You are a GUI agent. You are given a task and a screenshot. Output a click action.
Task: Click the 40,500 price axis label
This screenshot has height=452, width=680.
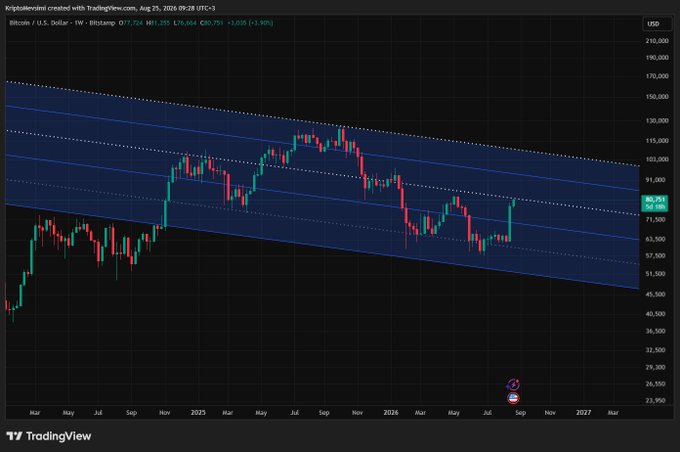pyautogui.click(x=657, y=314)
